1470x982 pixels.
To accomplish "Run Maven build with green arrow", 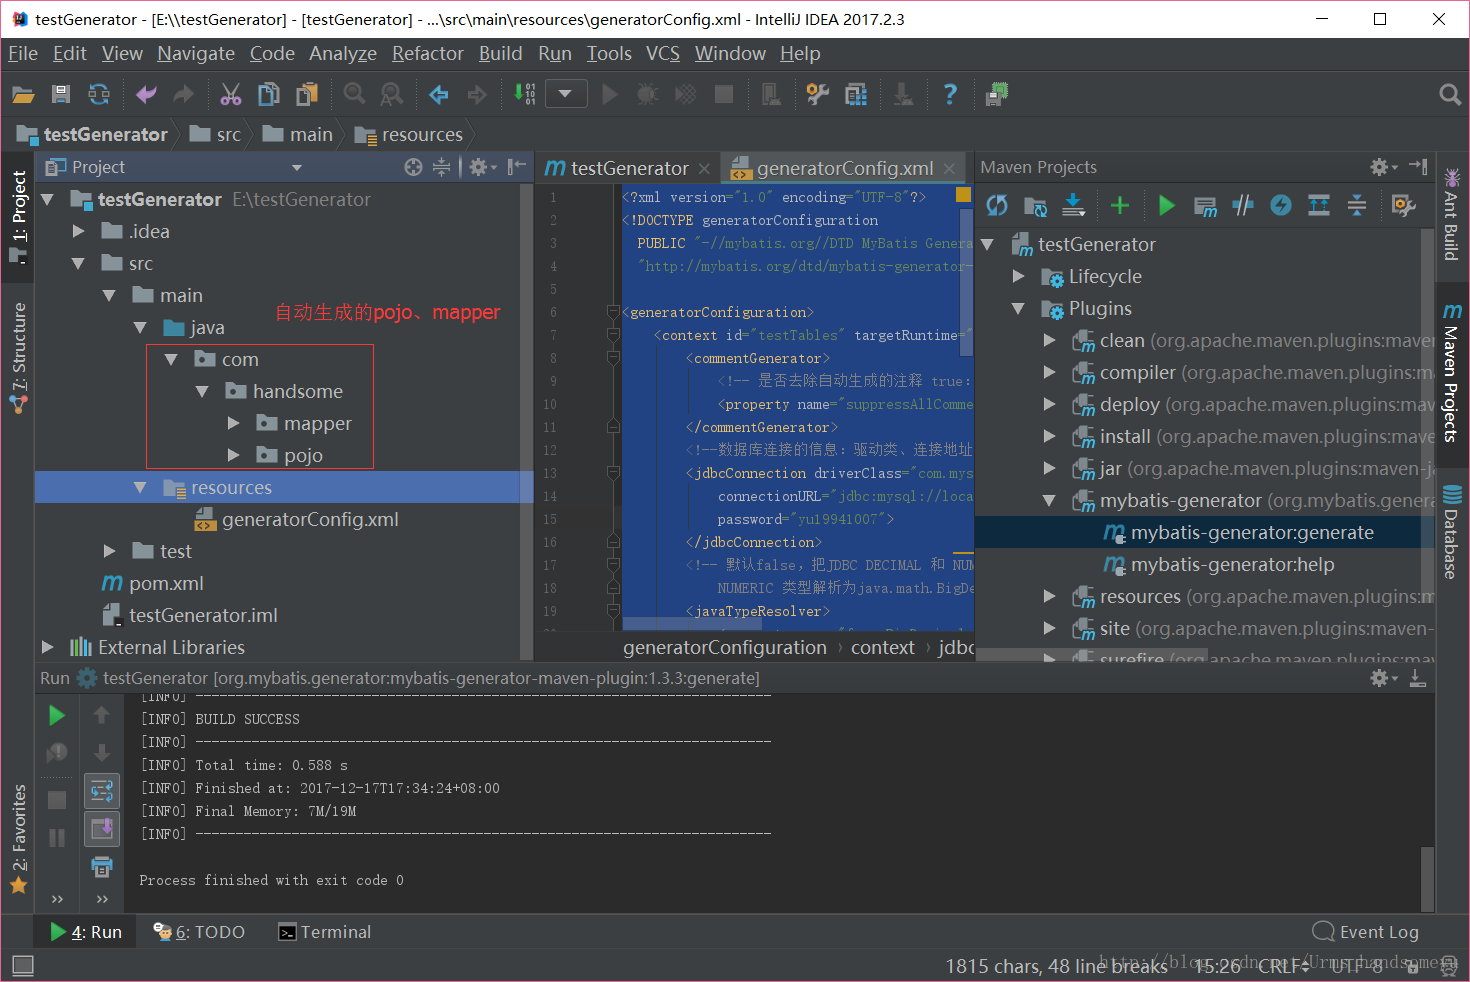I will (x=1166, y=206).
